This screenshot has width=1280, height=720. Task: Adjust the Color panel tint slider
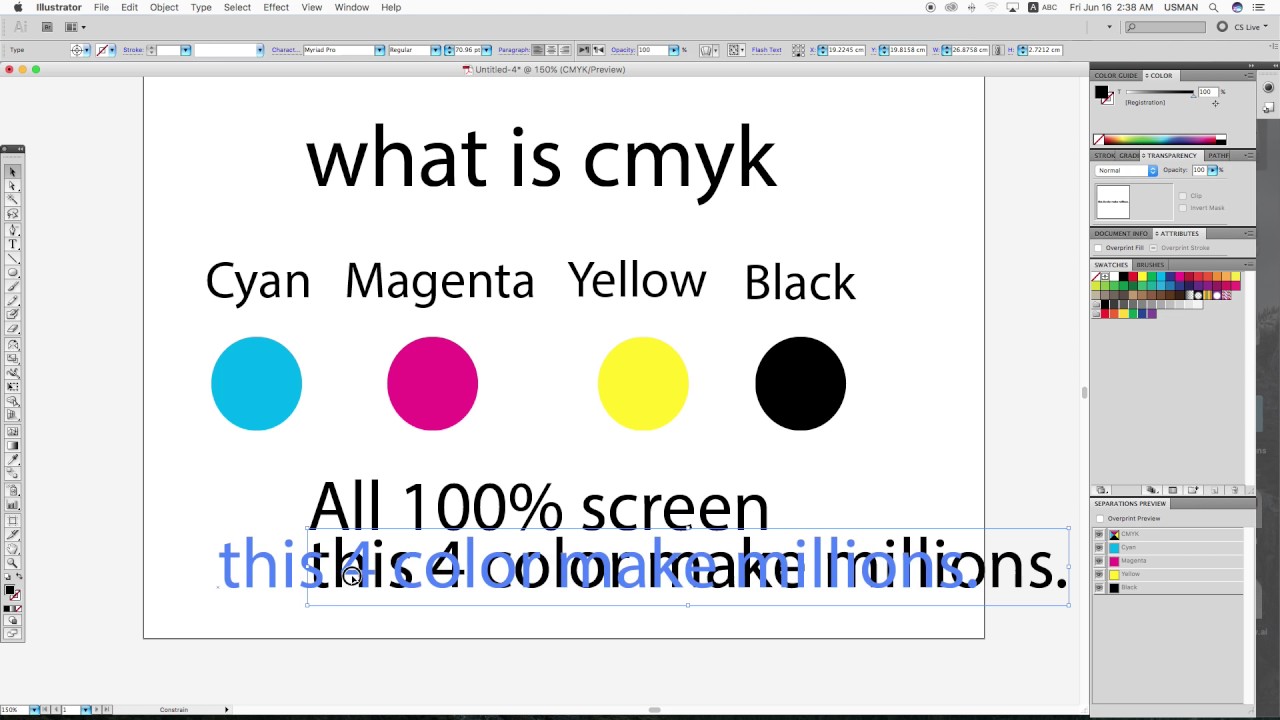[1160, 92]
